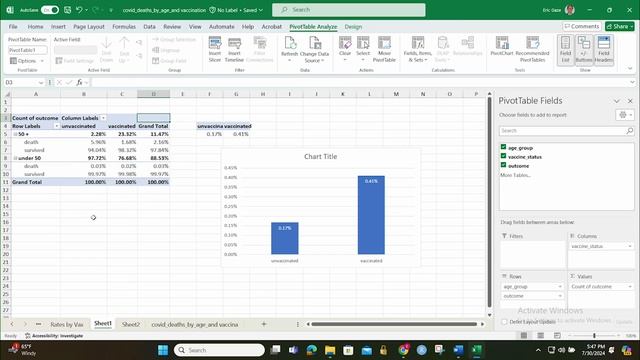Toggle the +/- Buttons display
640x360 pixels.
point(584,49)
